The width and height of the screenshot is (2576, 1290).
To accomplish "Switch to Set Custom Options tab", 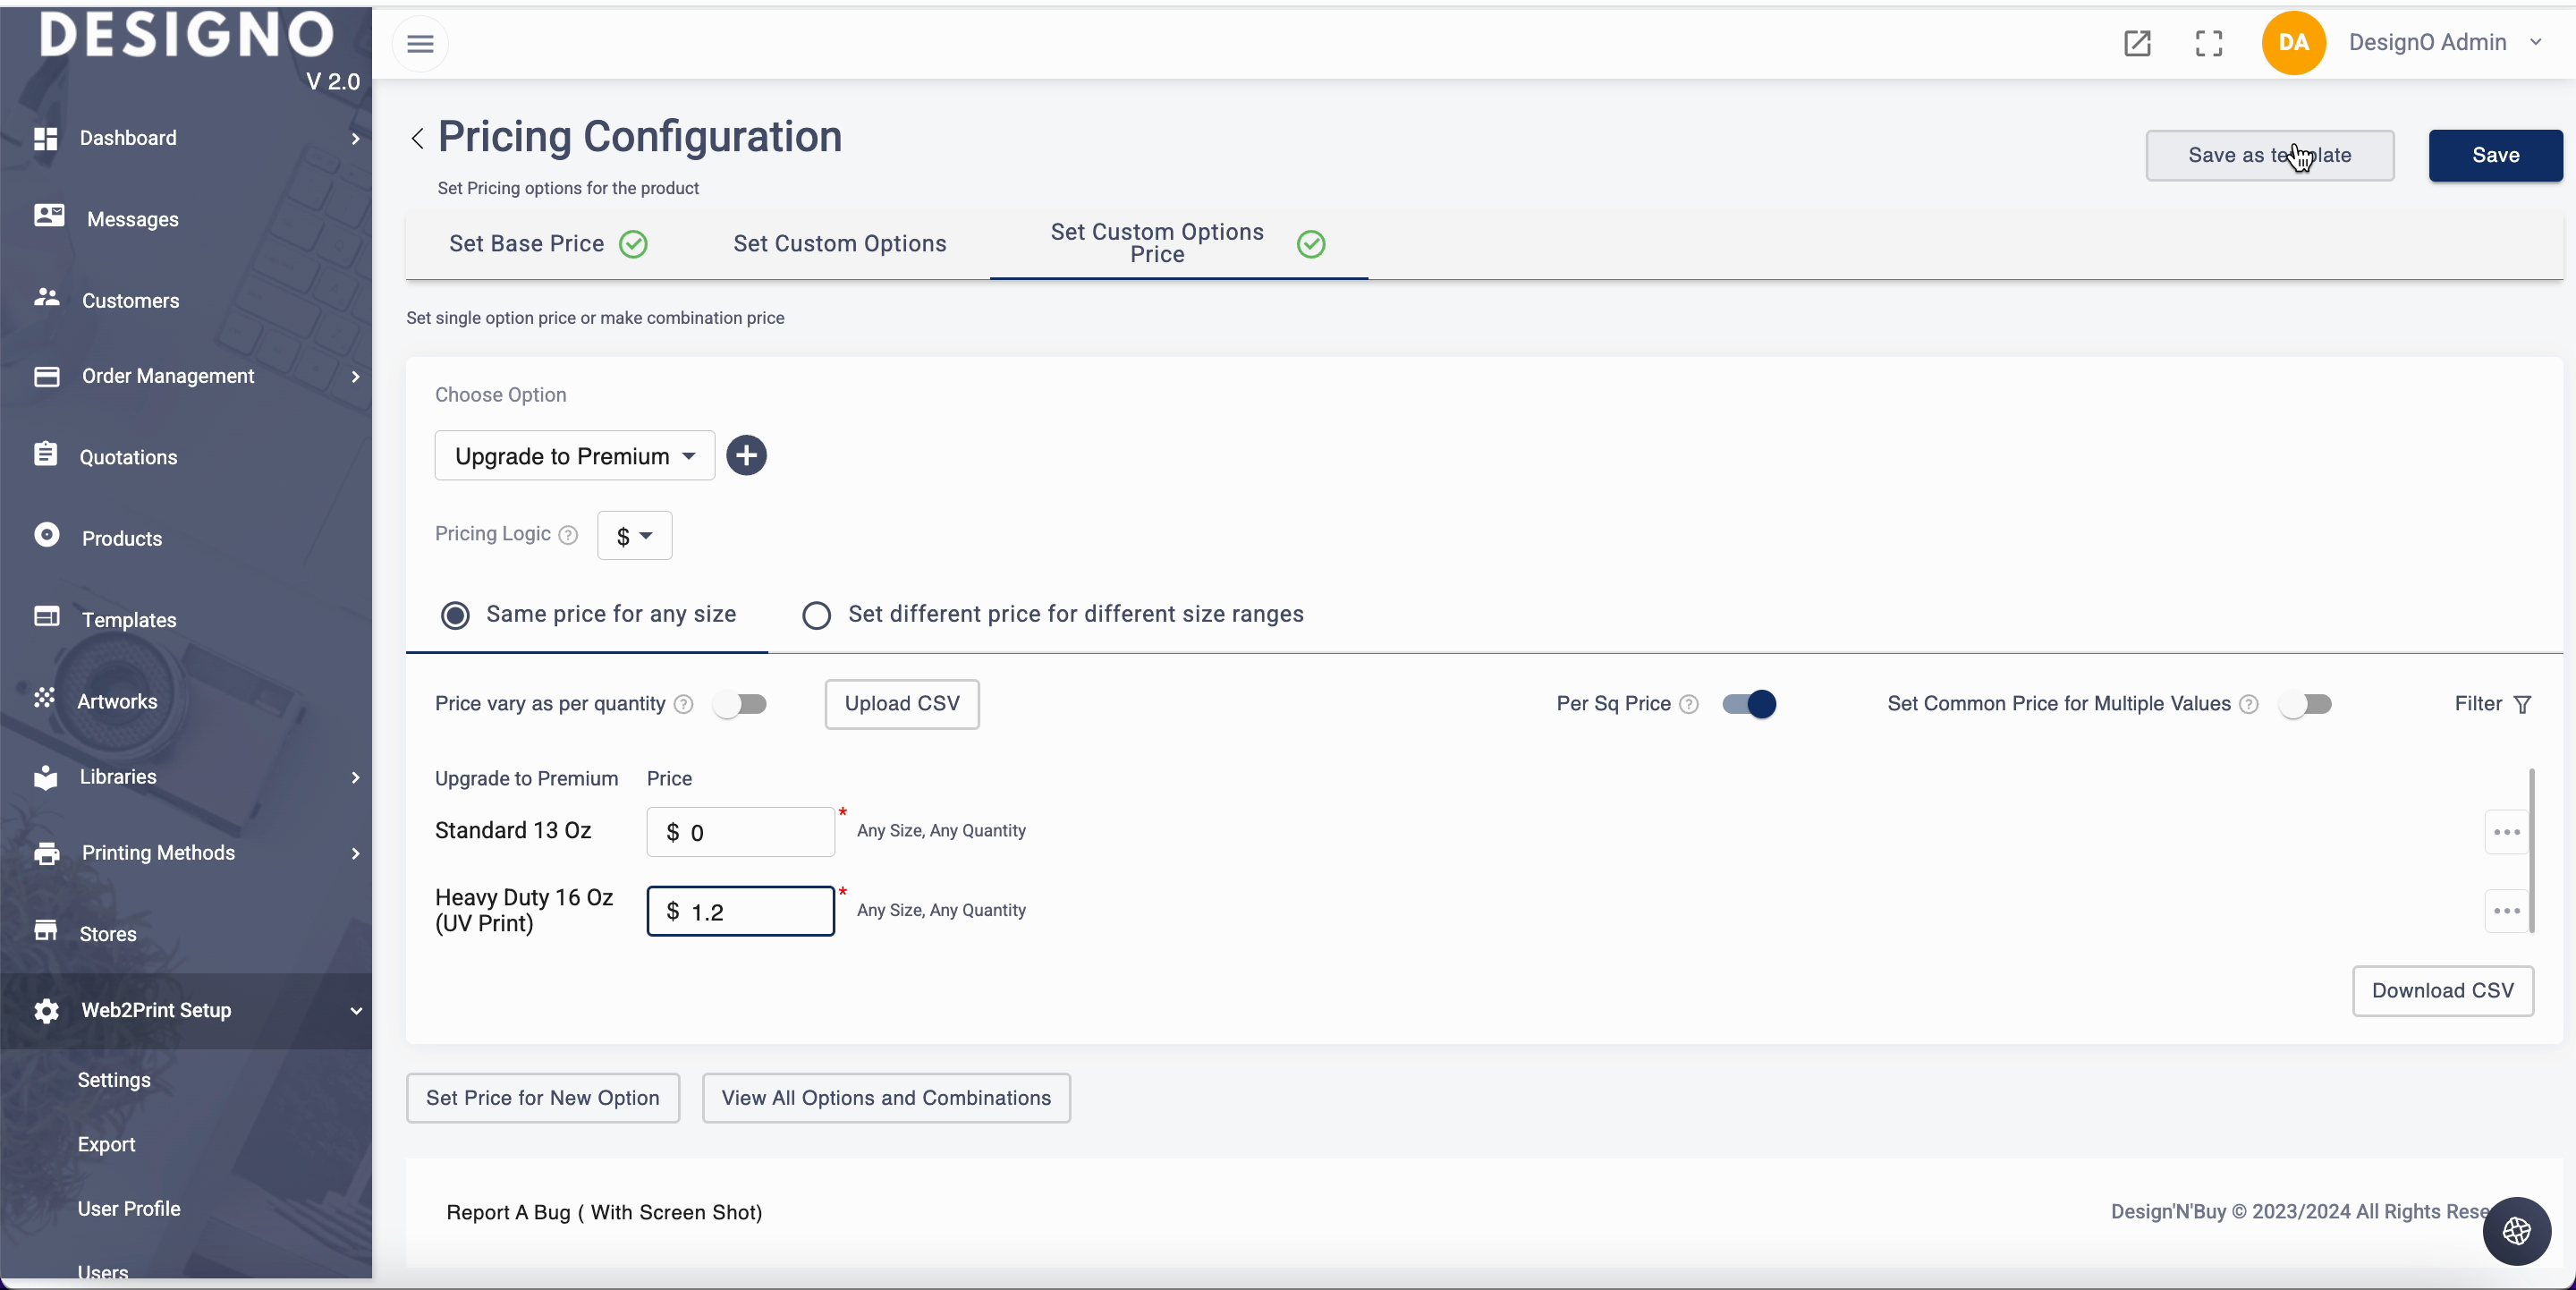I will [839, 244].
